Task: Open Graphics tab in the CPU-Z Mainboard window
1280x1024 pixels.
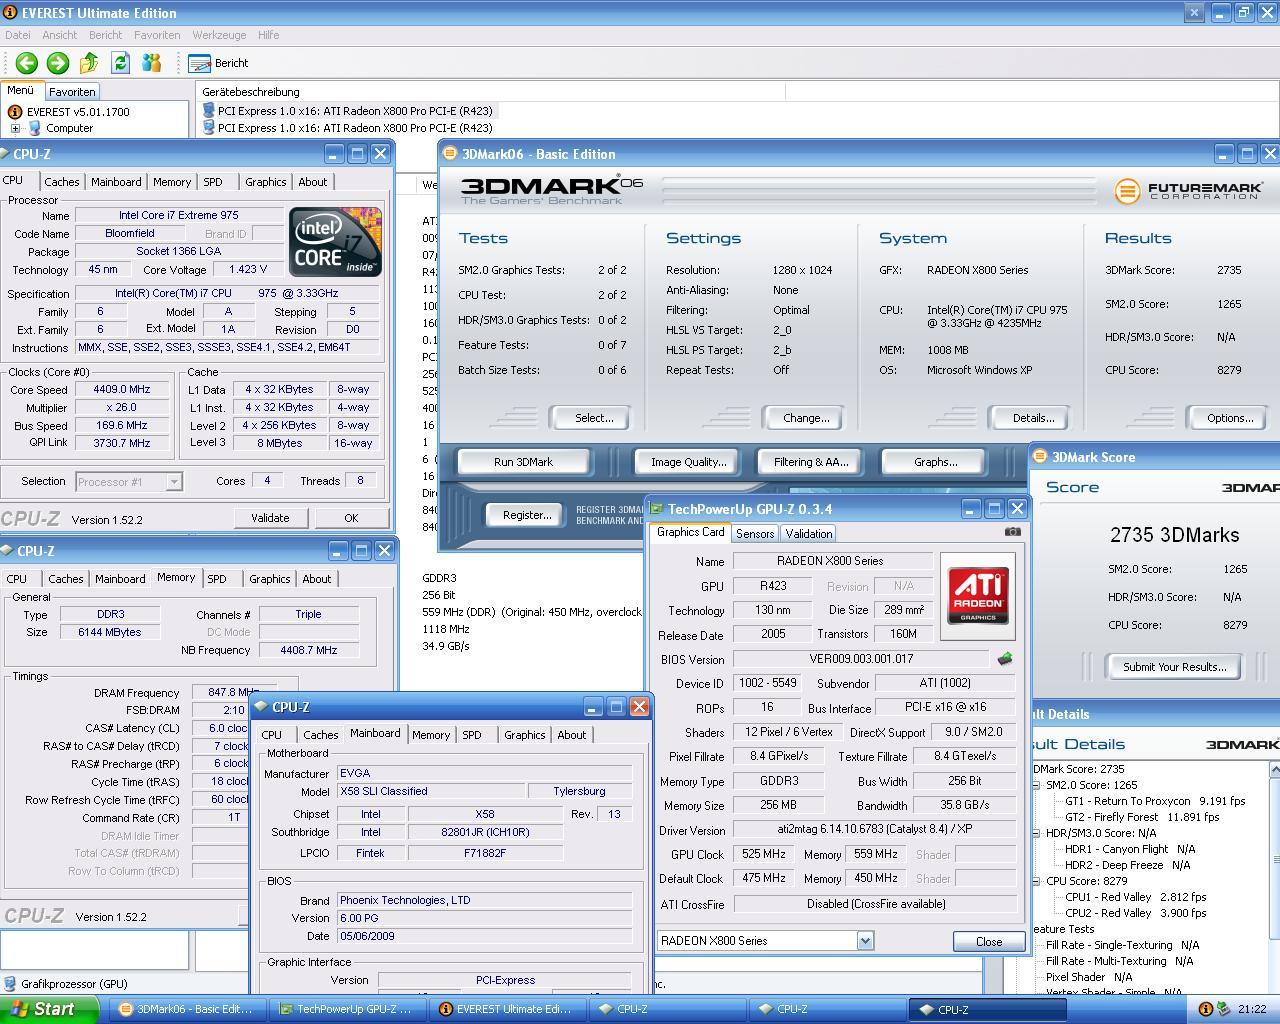Action: coord(525,735)
